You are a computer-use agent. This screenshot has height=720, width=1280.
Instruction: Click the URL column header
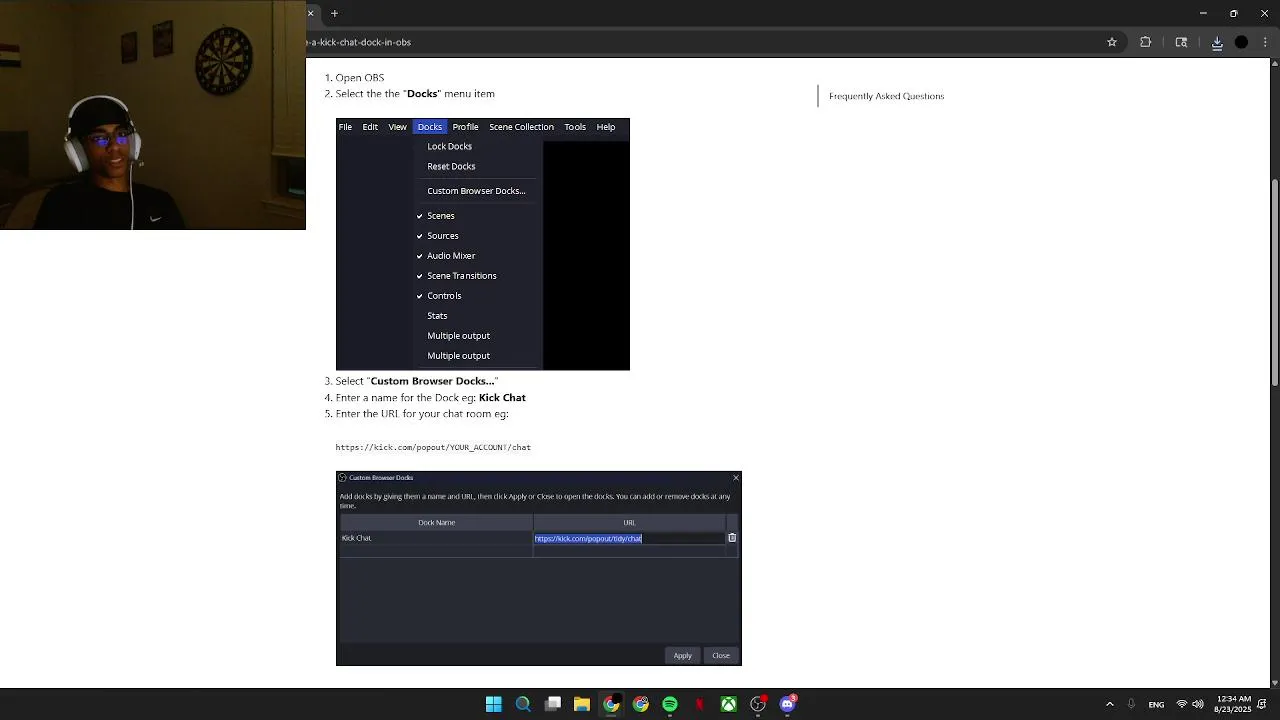[629, 522]
